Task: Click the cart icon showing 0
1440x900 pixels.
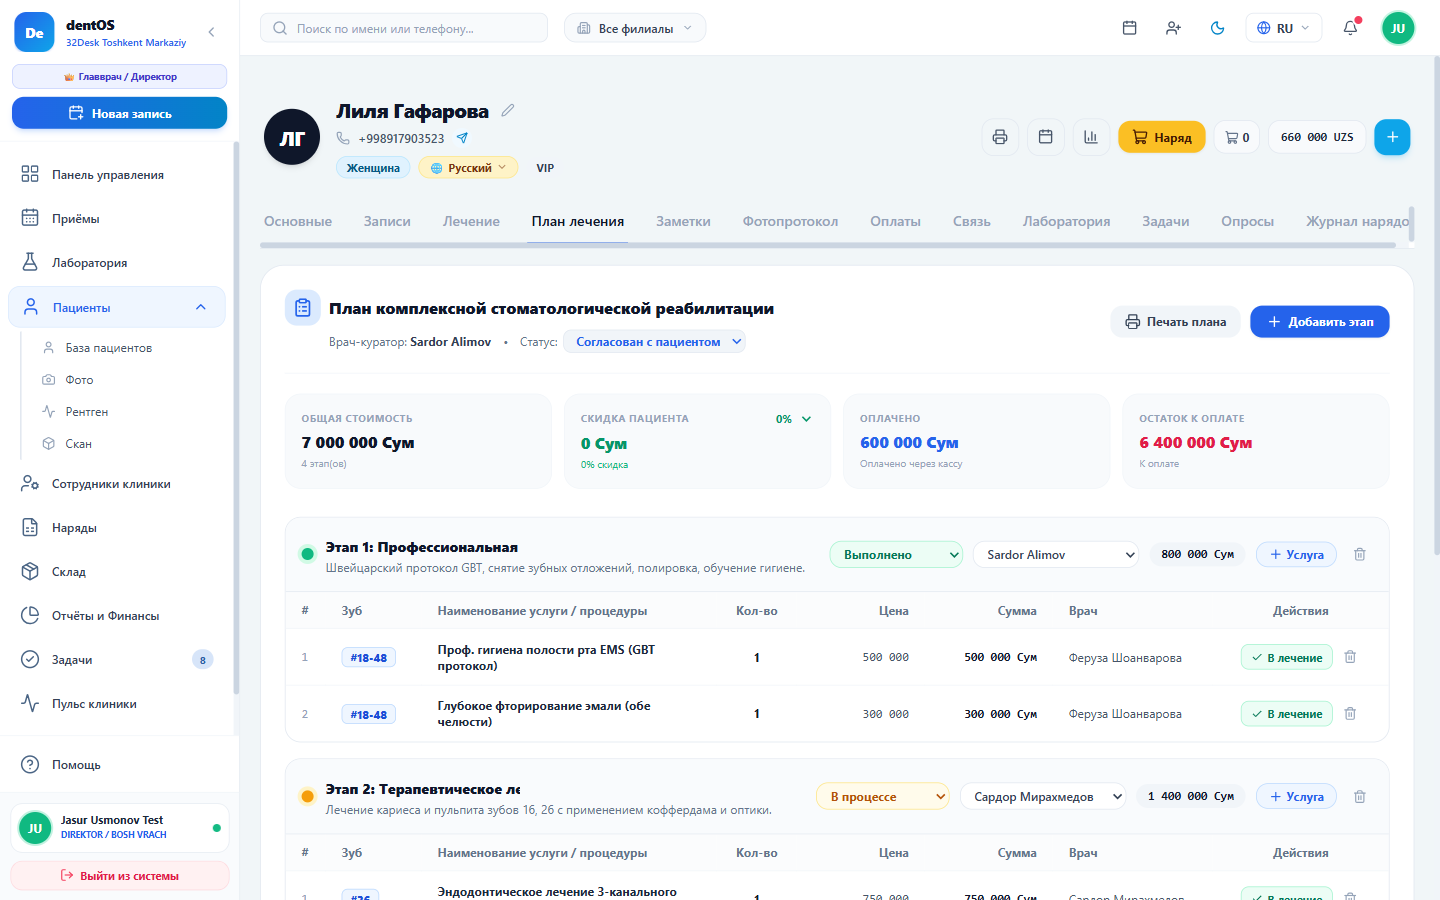Action: pos(1237,137)
